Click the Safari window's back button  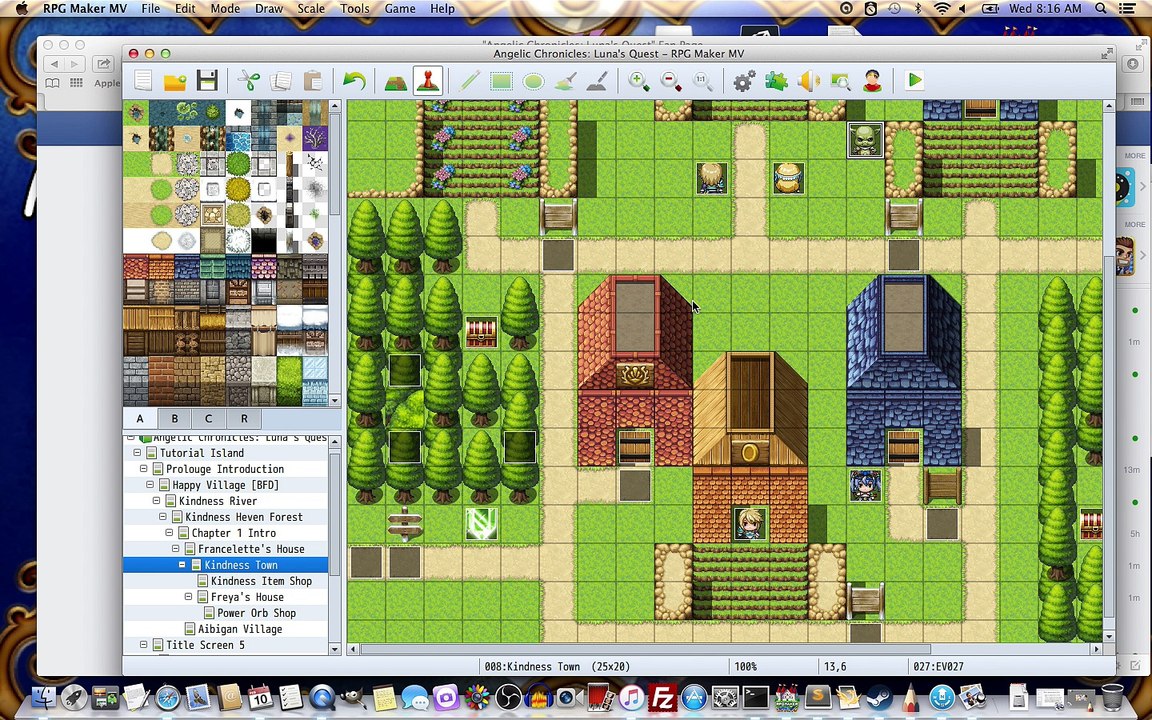[x=55, y=64]
